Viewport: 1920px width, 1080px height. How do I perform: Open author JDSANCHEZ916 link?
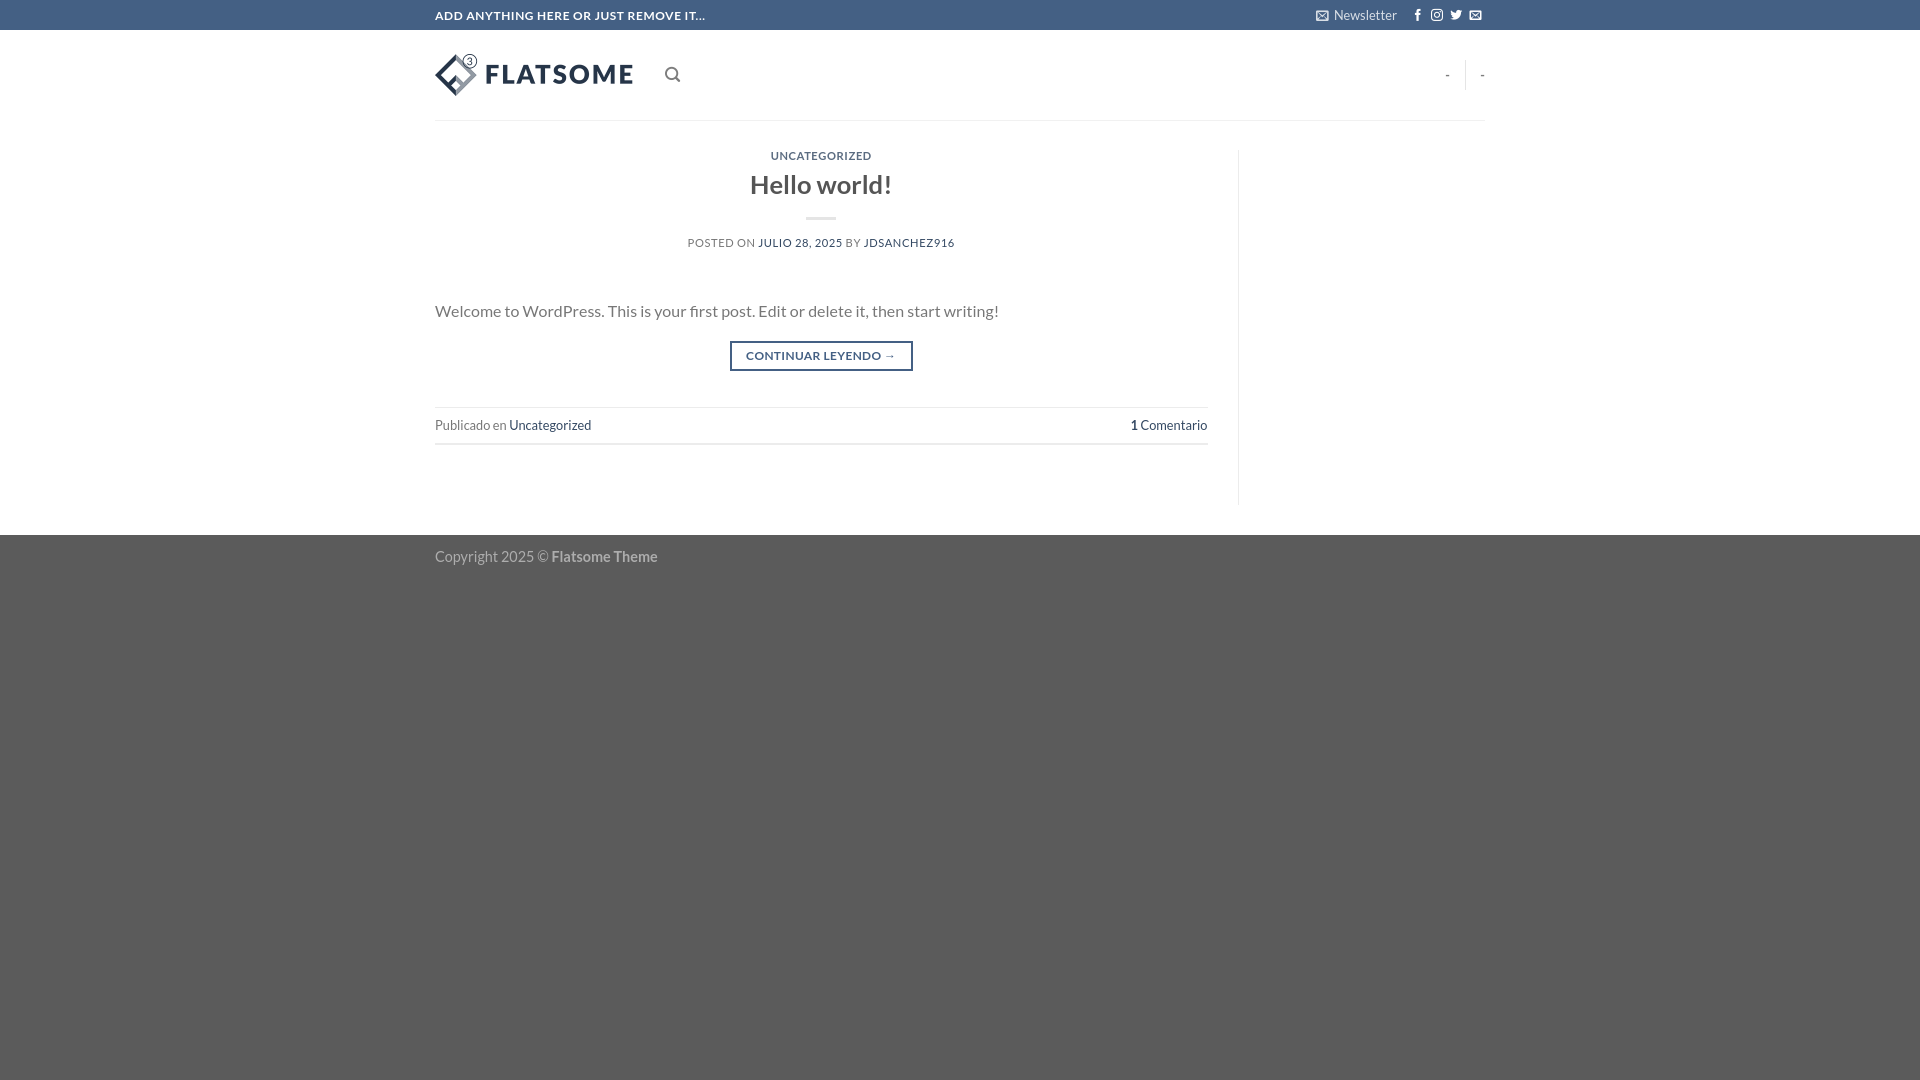909,243
